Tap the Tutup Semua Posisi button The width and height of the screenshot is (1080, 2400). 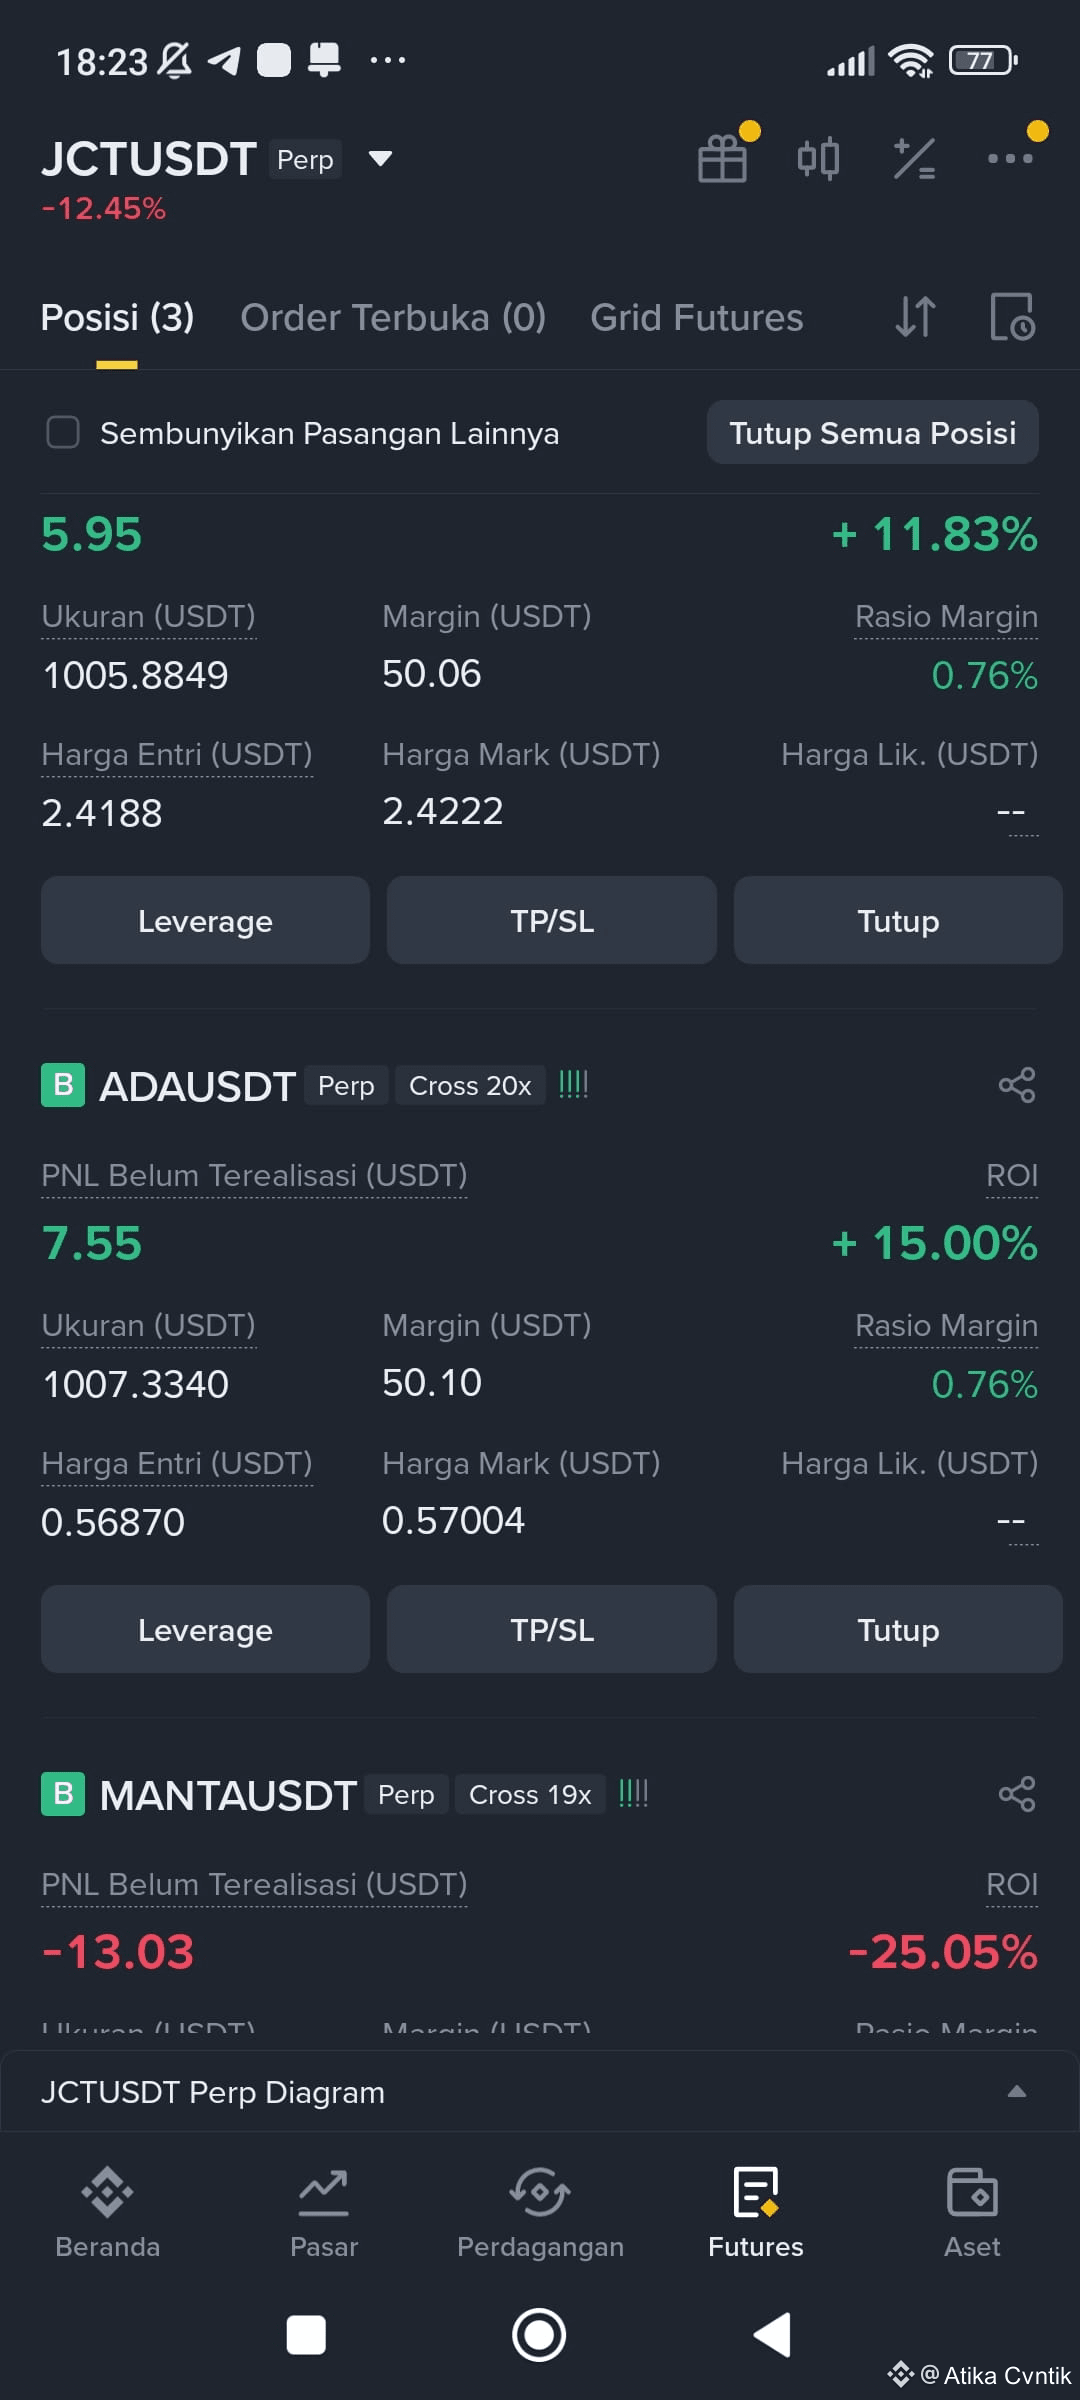coord(873,433)
